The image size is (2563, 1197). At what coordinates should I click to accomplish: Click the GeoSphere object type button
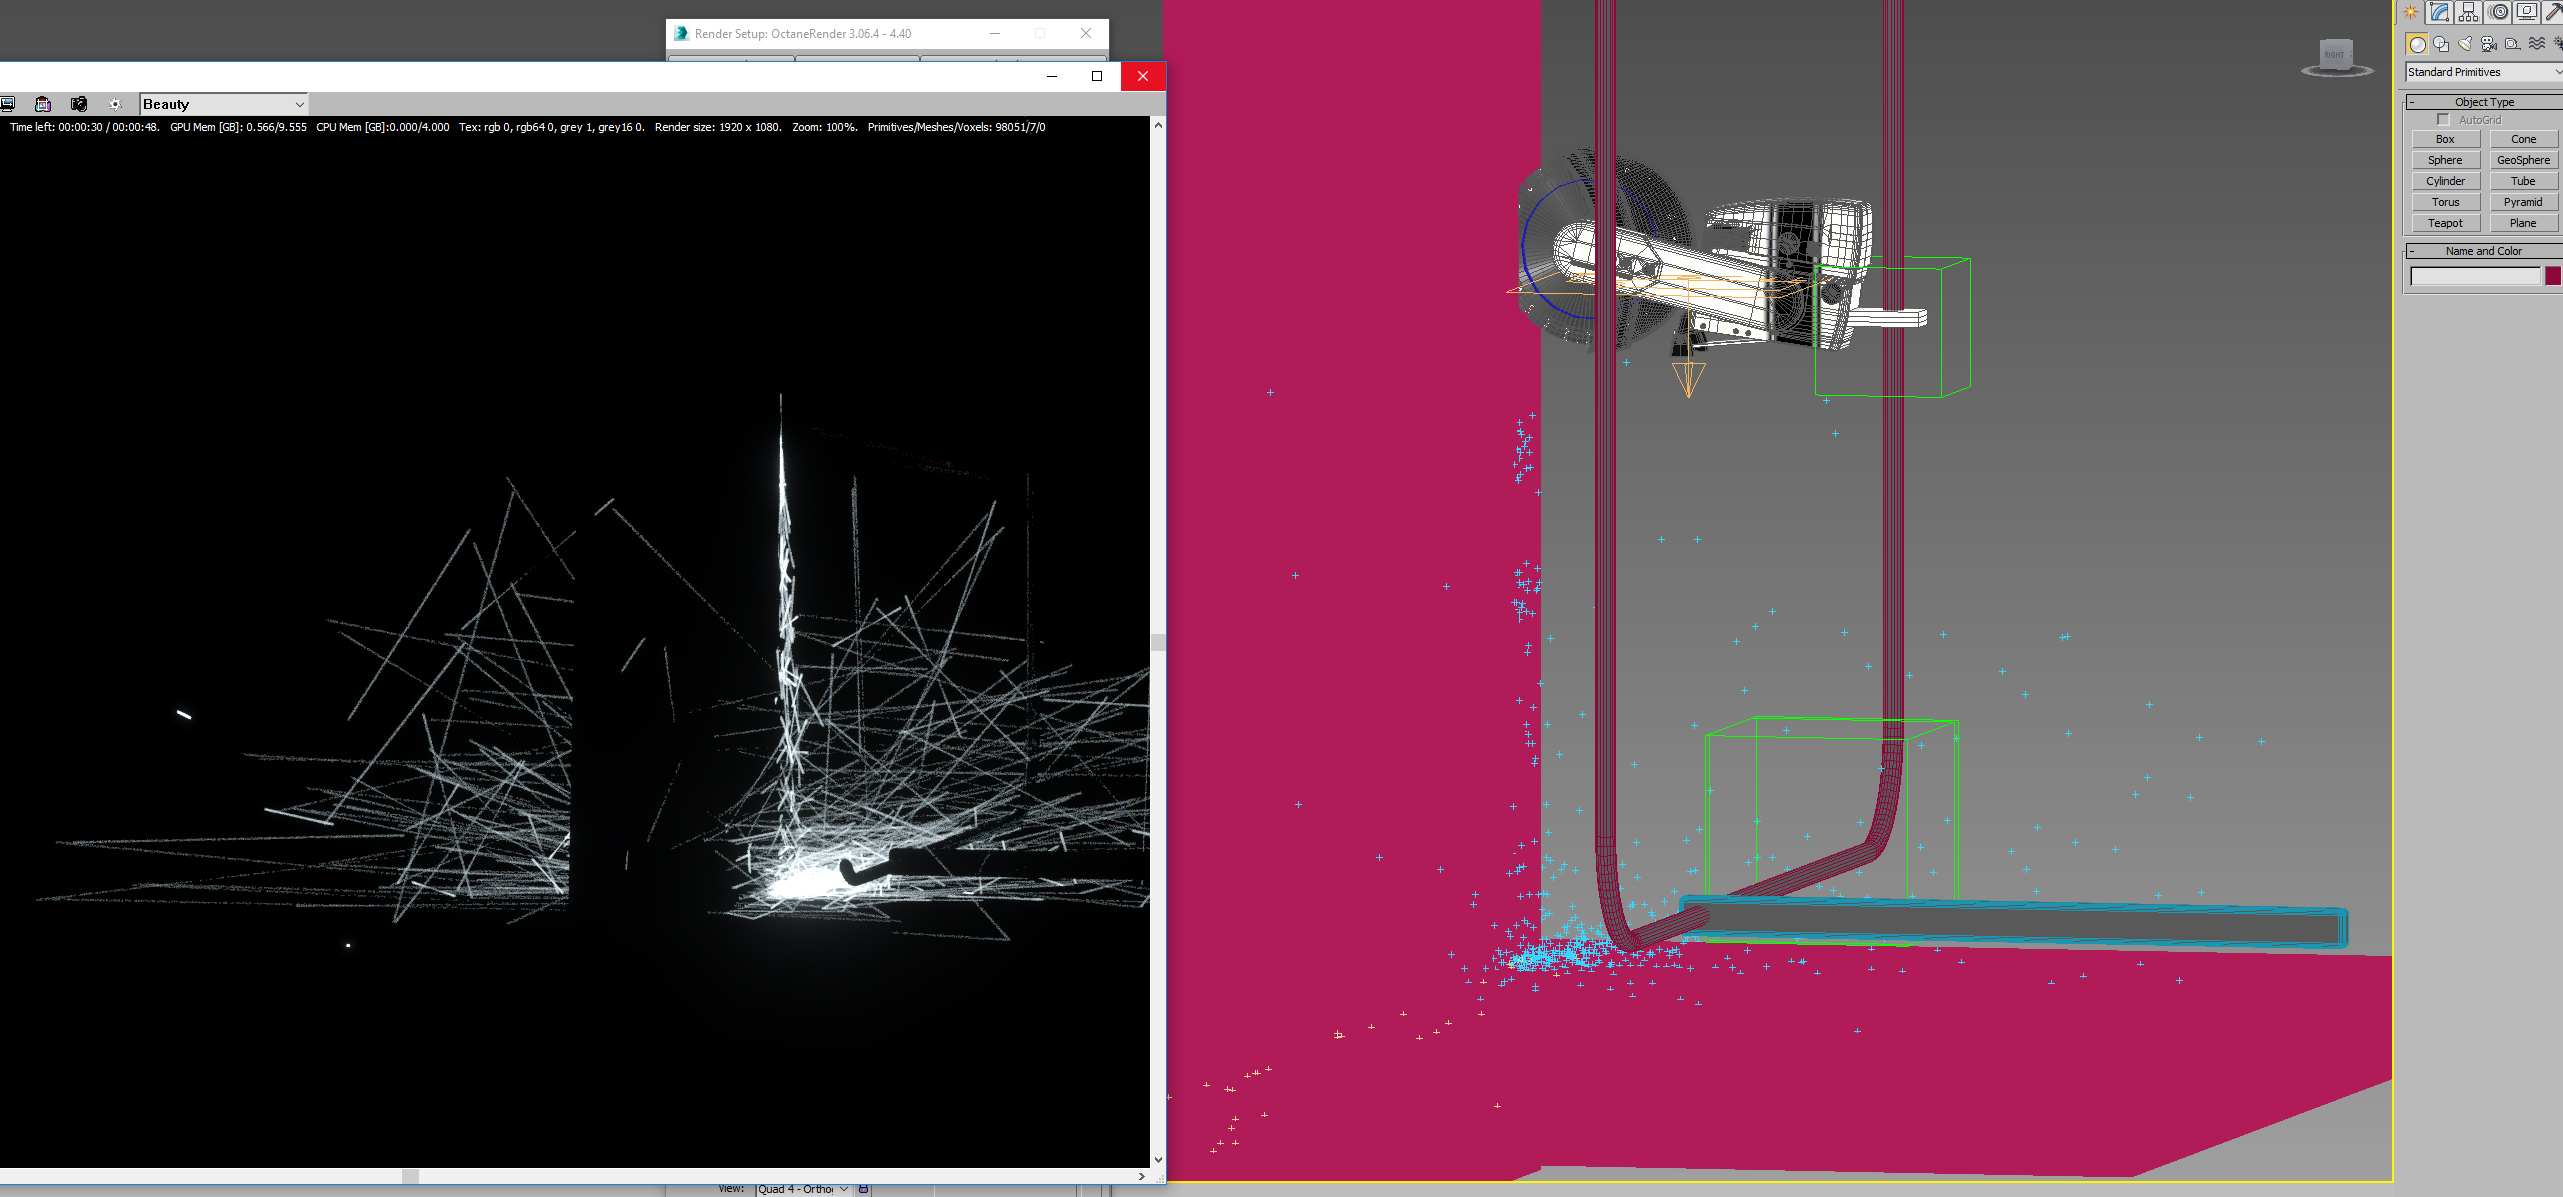click(x=2523, y=160)
